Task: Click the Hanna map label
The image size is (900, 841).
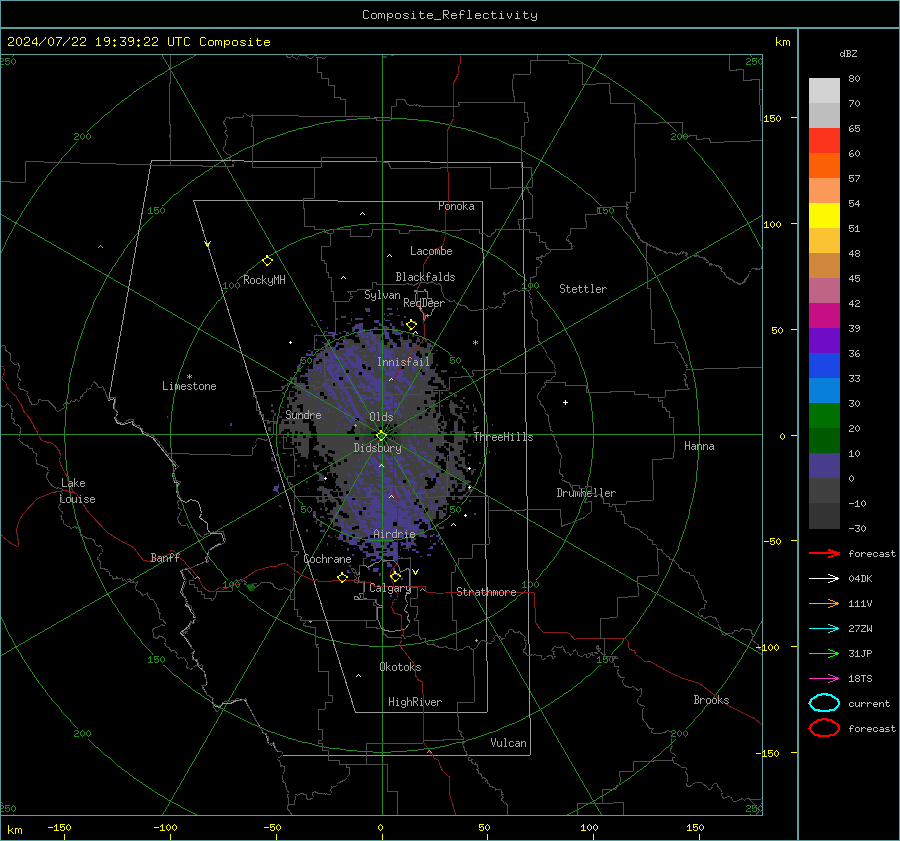Action: click(699, 446)
